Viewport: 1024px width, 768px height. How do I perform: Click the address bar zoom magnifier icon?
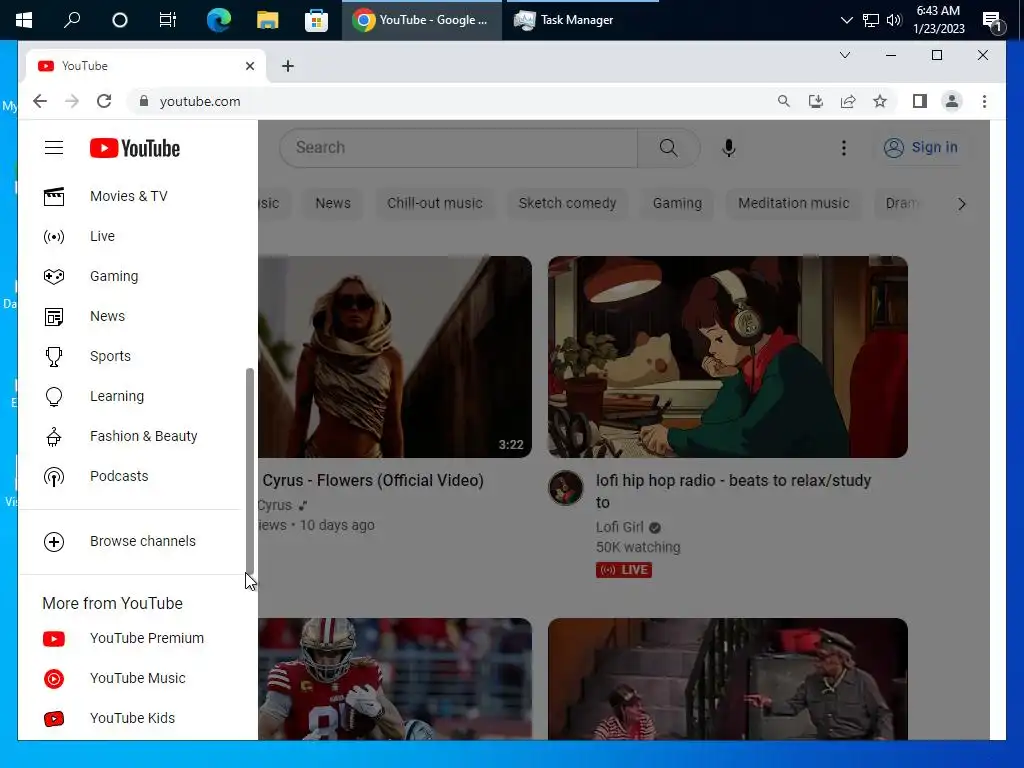click(x=784, y=101)
